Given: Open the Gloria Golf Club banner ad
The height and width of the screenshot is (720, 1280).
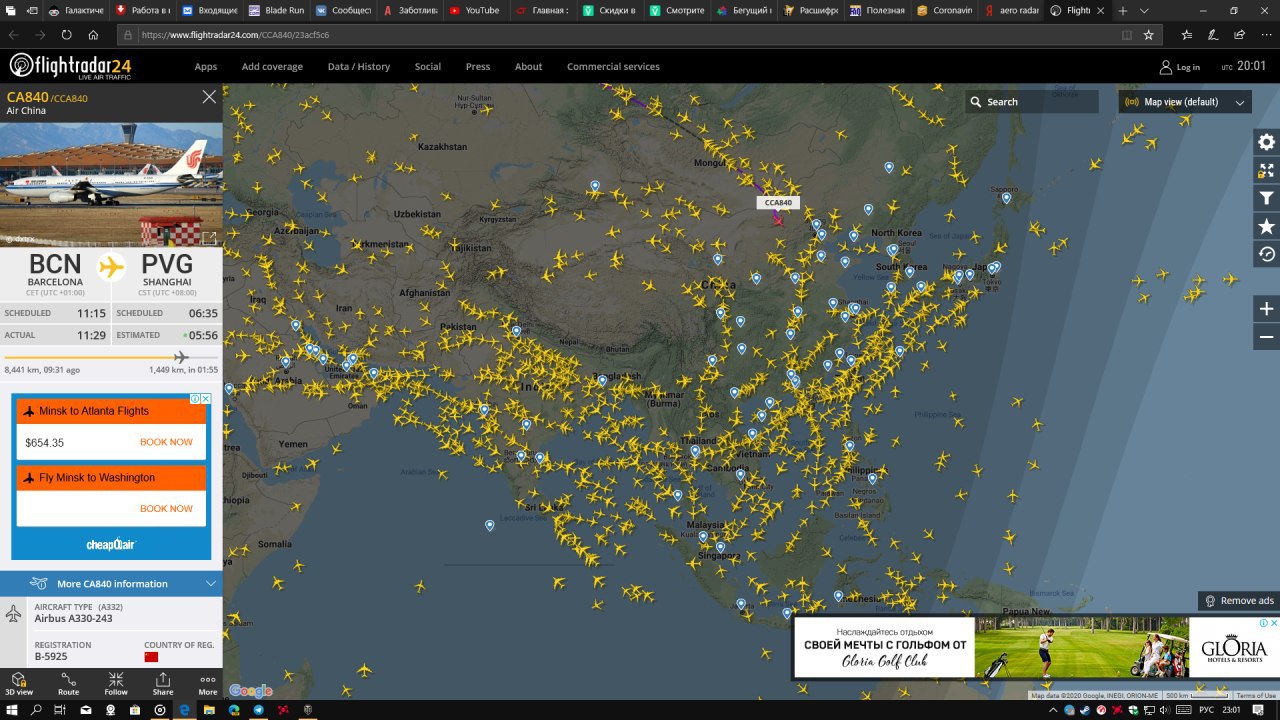Looking at the screenshot, I should point(1036,648).
